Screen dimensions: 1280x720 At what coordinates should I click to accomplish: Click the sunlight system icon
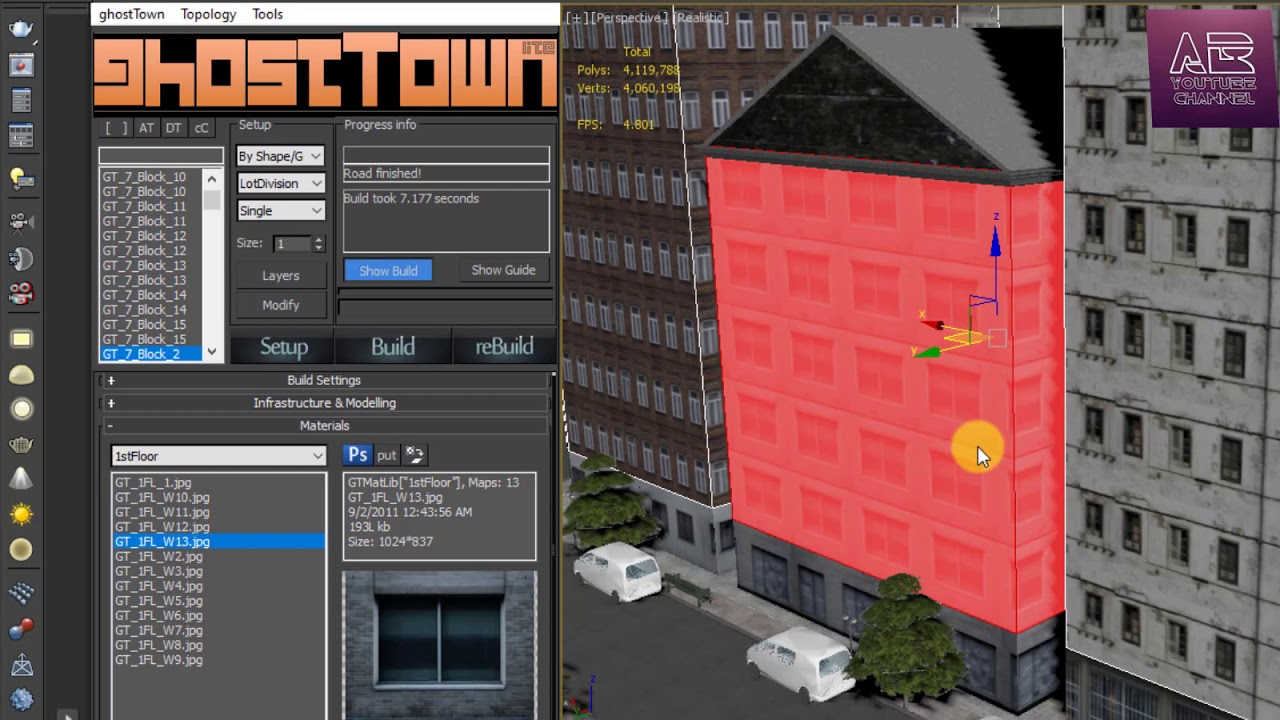coord(21,514)
